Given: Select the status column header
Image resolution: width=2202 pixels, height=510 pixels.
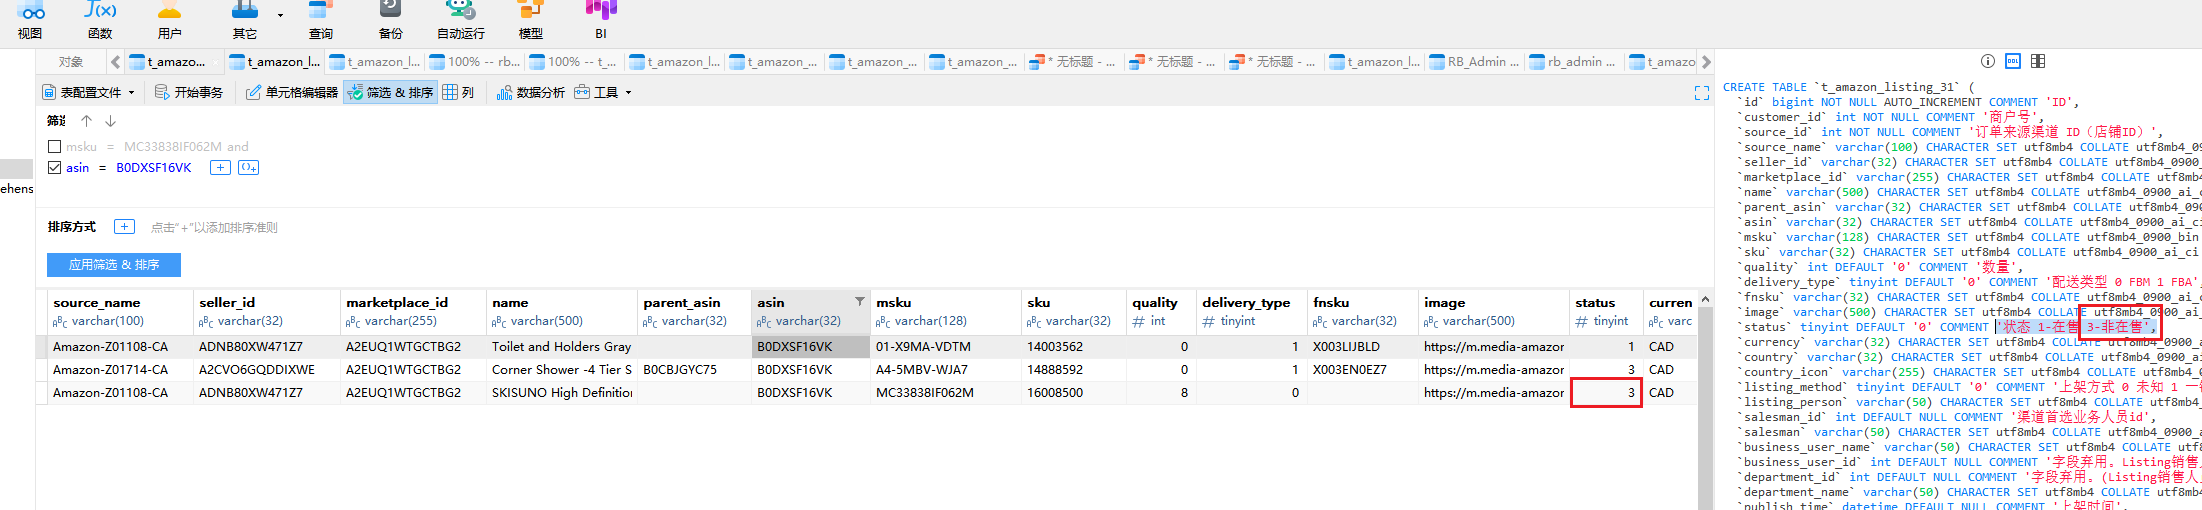Looking at the screenshot, I should [x=1605, y=311].
